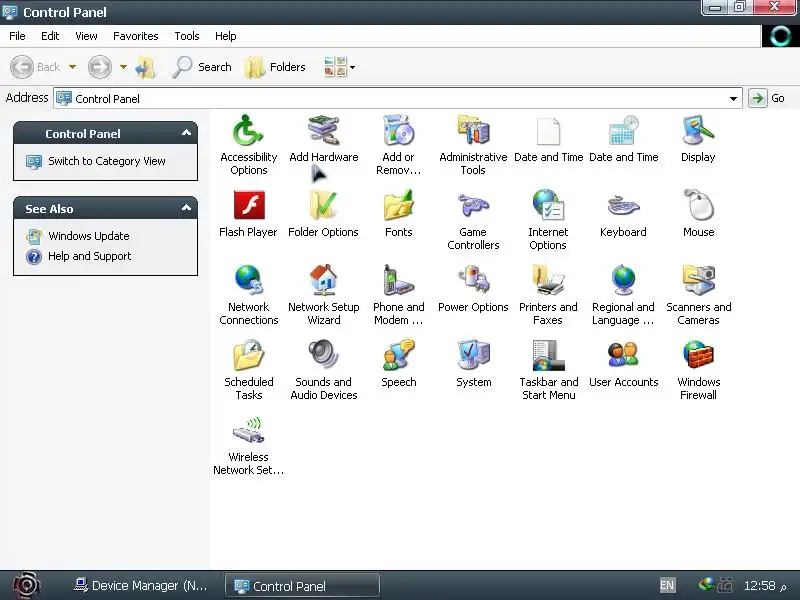Screen dimensions: 800x600
Task: Open Speech settings
Action: (398, 363)
